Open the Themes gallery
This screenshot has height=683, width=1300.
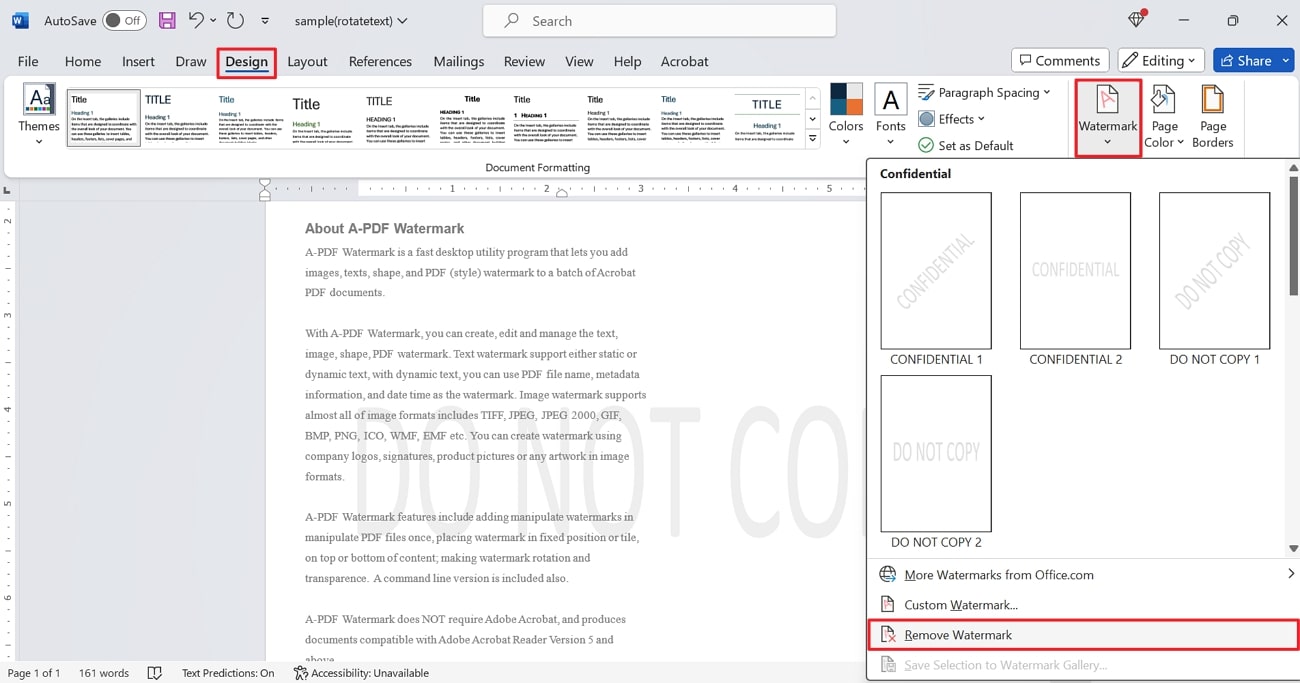click(x=38, y=113)
